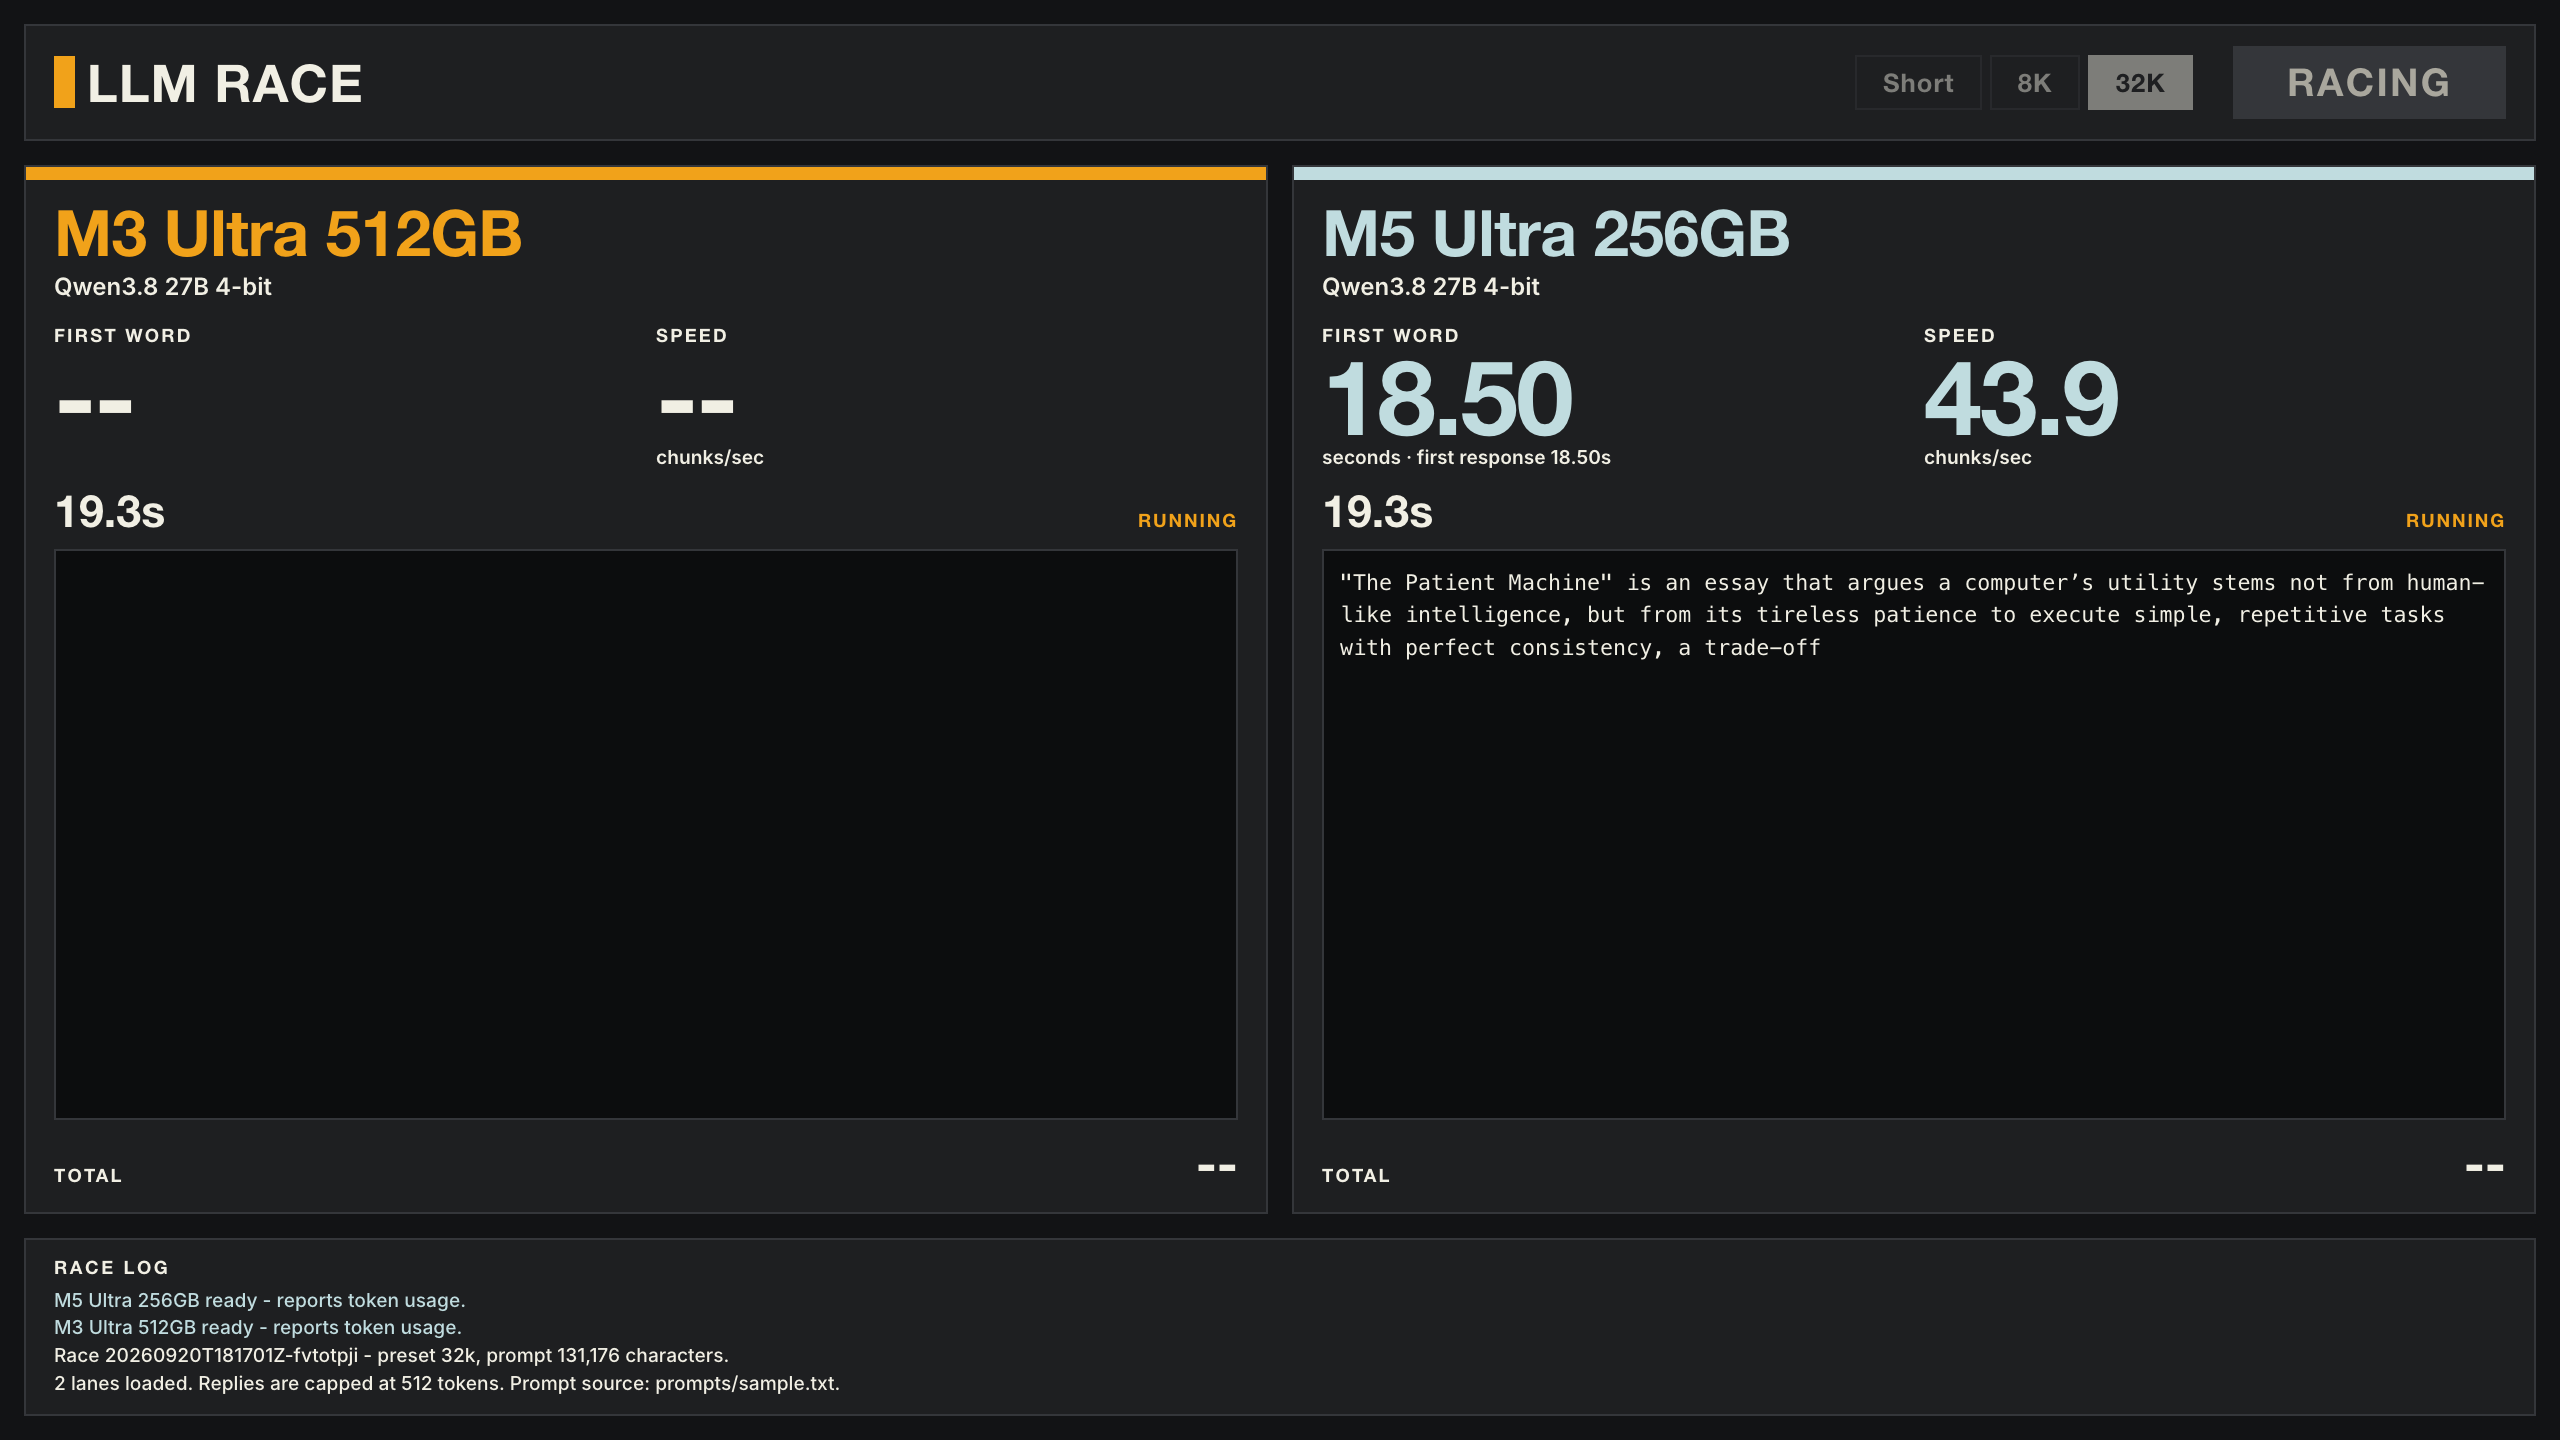This screenshot has width=2560, height=1440.
Task: Click the RACING status button
Action: 2369,83
